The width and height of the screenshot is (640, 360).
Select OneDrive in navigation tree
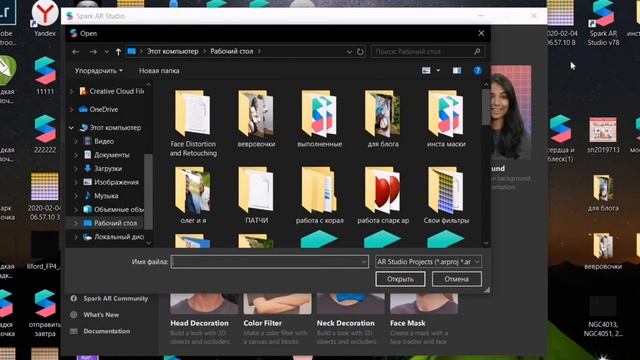click(98, 109)
